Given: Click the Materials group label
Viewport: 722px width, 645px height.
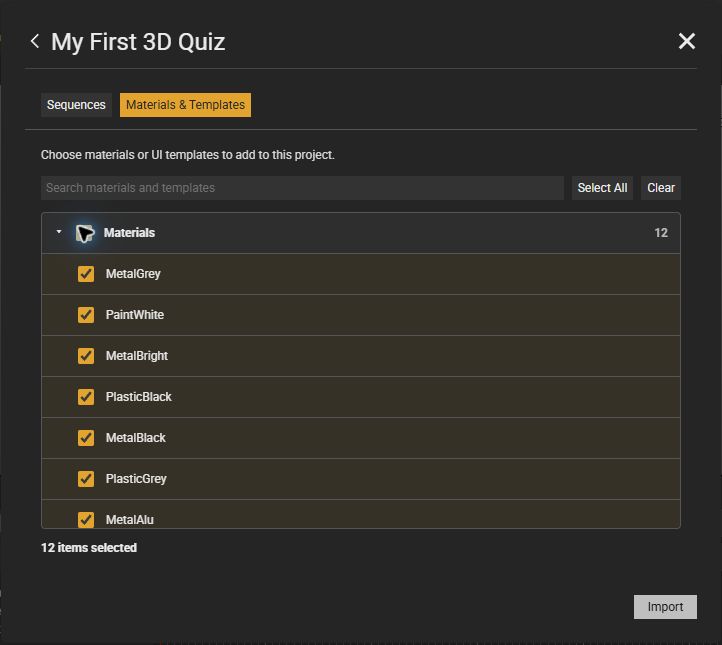Looking at the screenshot, I should (129, 233).
